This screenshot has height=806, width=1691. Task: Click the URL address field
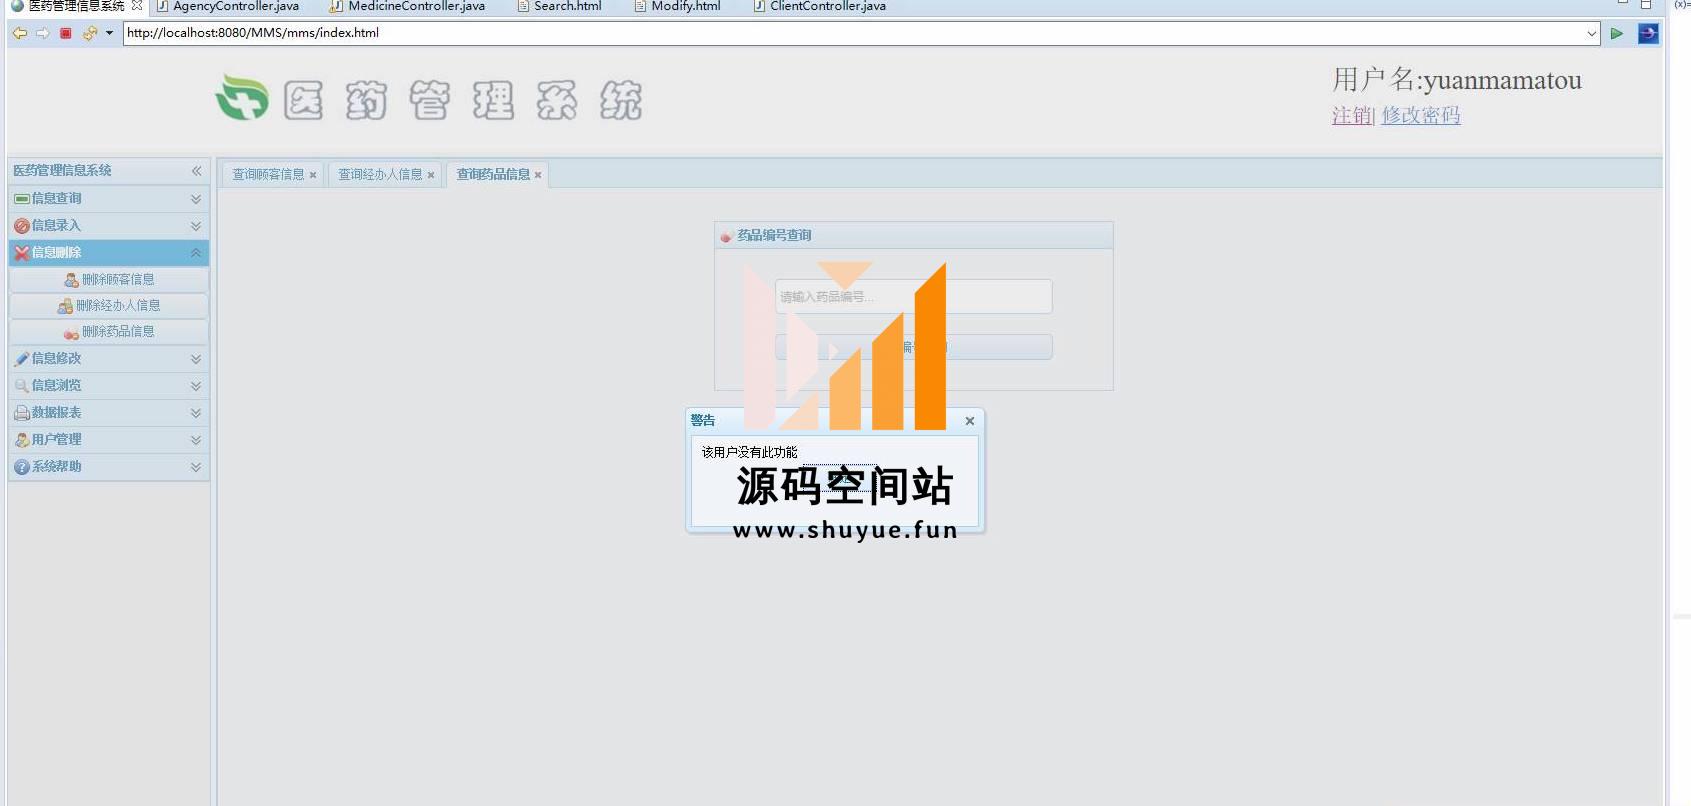[x=855, y=33]
